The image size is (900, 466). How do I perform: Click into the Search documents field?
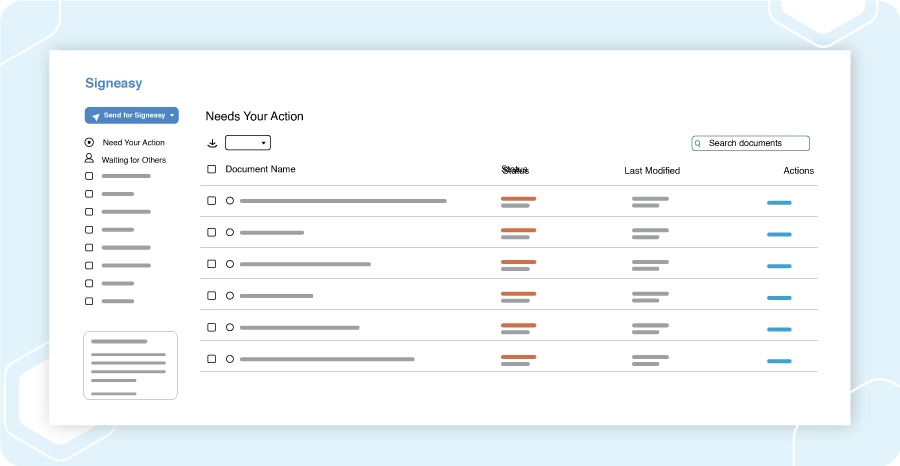tap(750, 143)
